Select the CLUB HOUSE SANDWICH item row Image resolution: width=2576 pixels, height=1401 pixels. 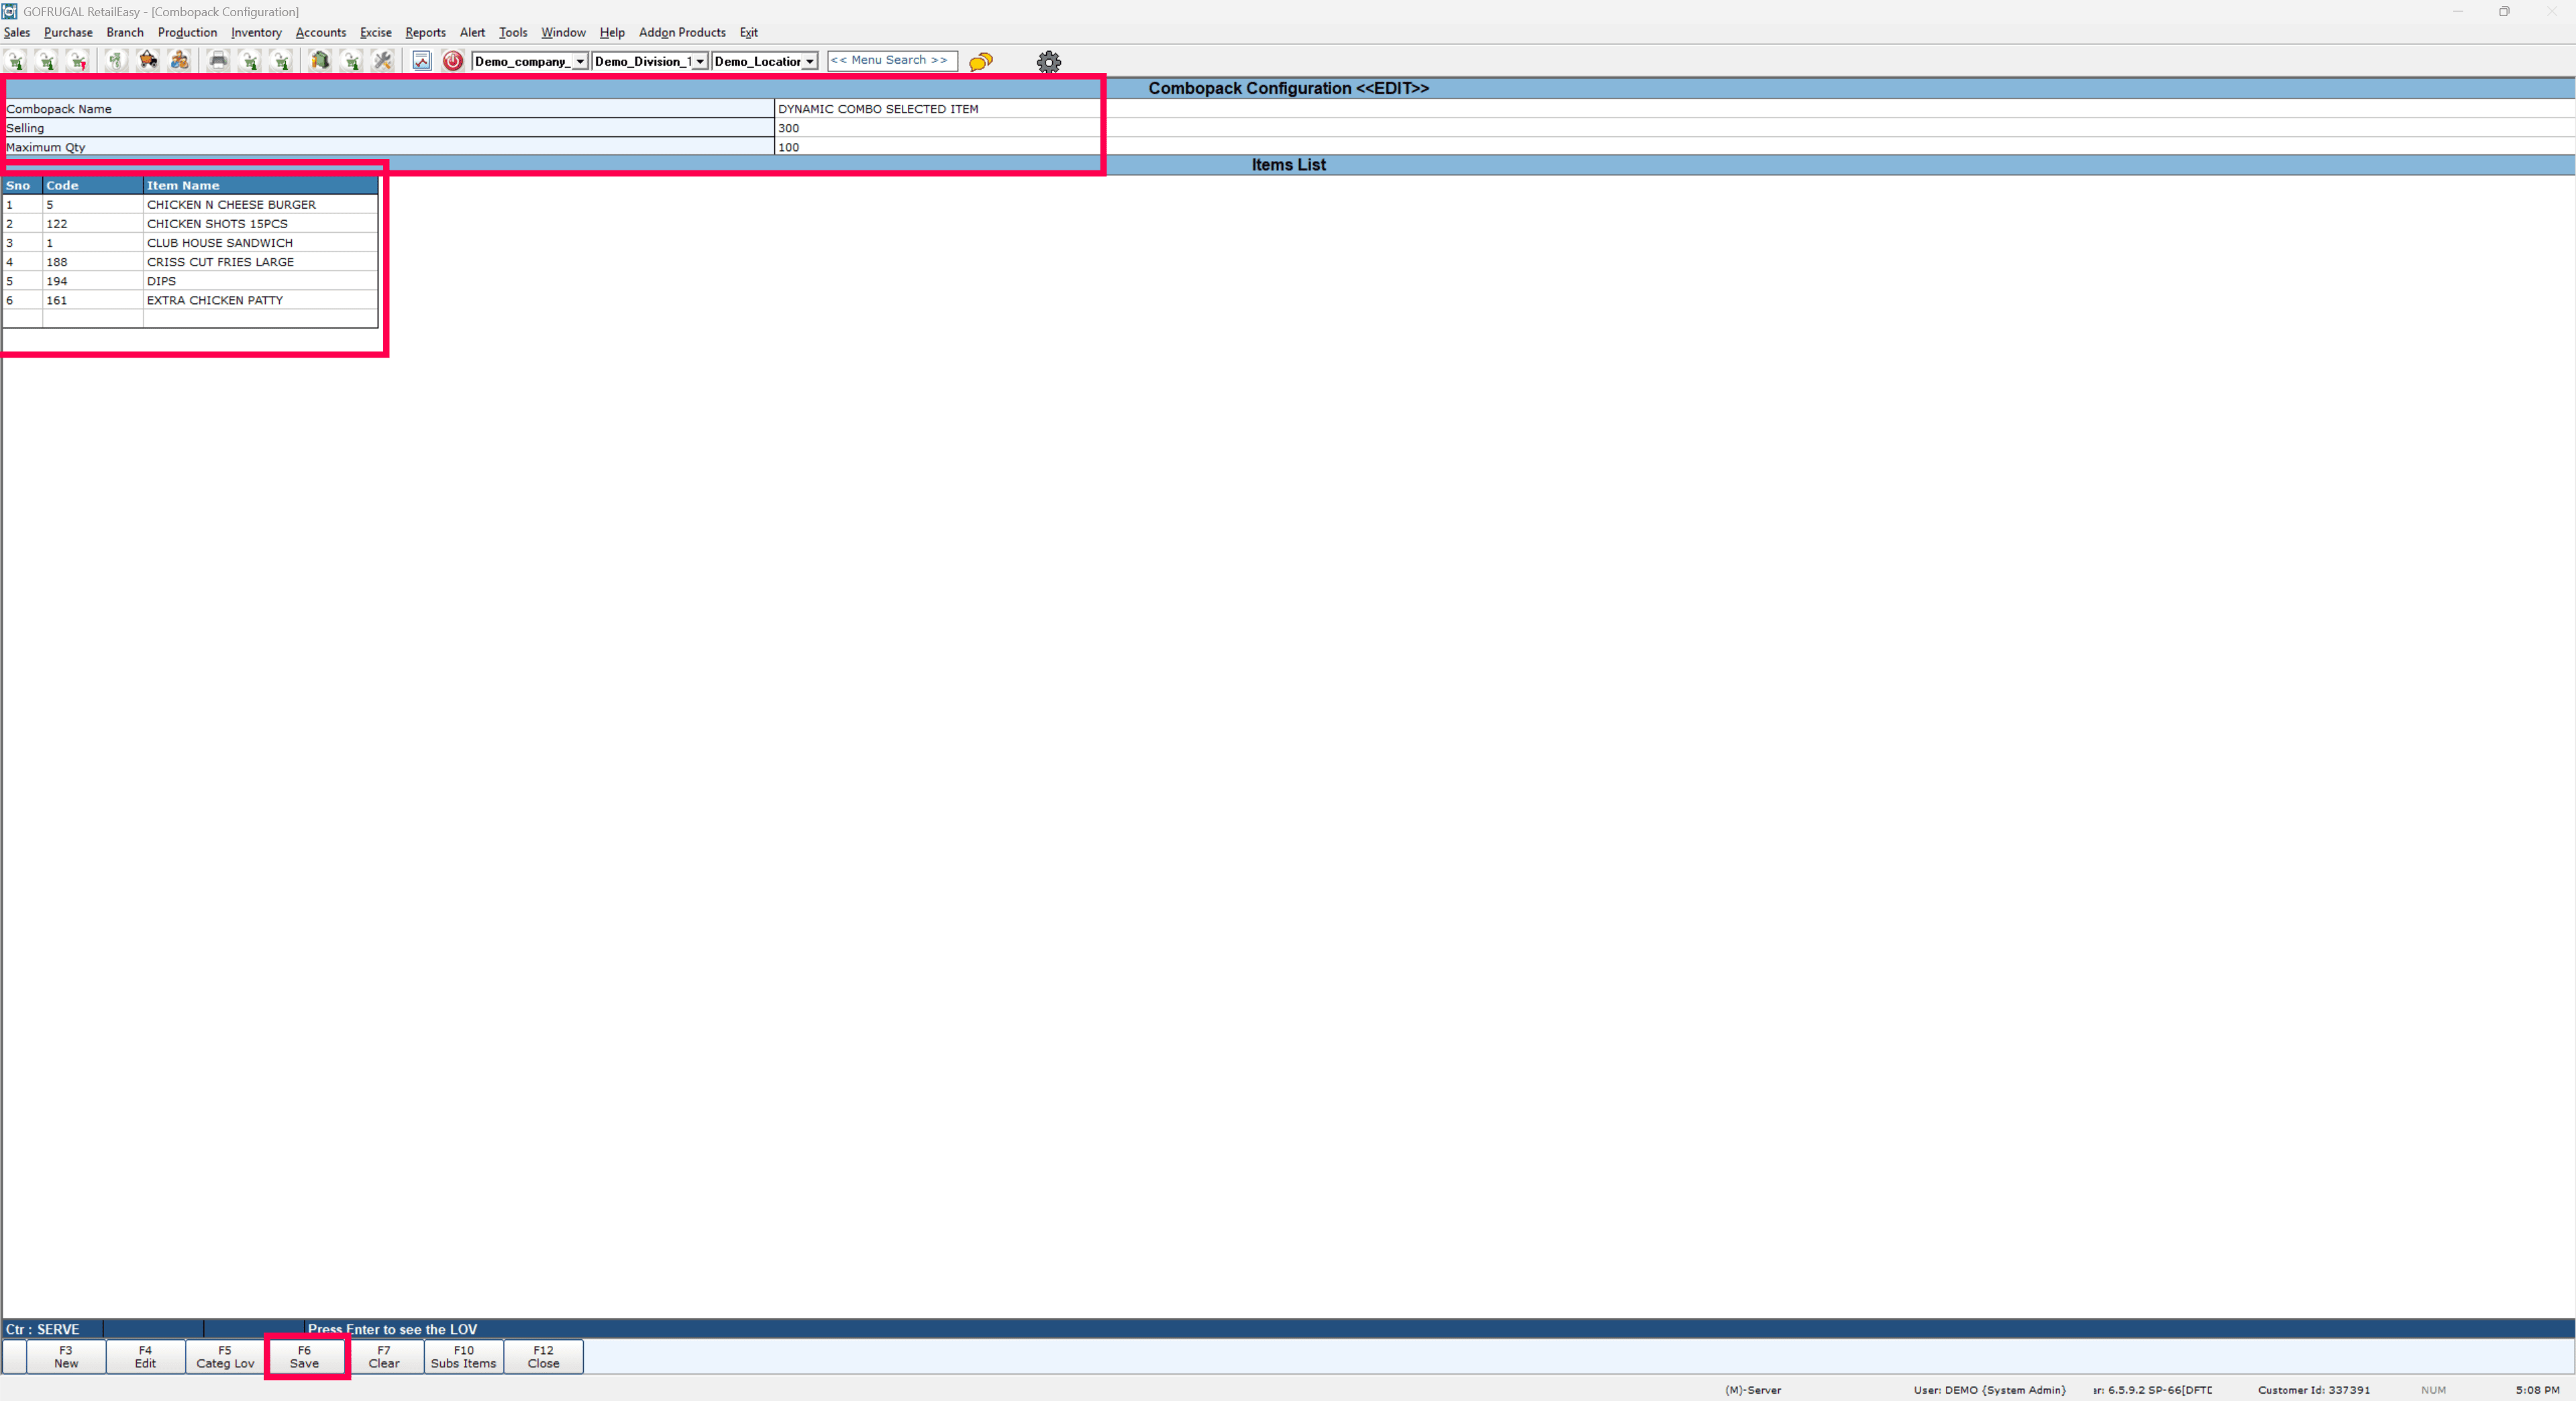pos(220,243)
